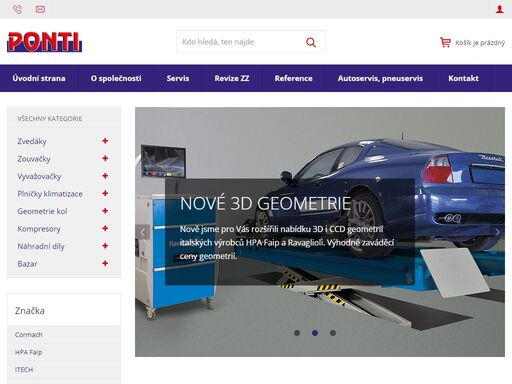Go to next slide arrow
The height and width of the screenshot is (384, 512).
(497, 232)
